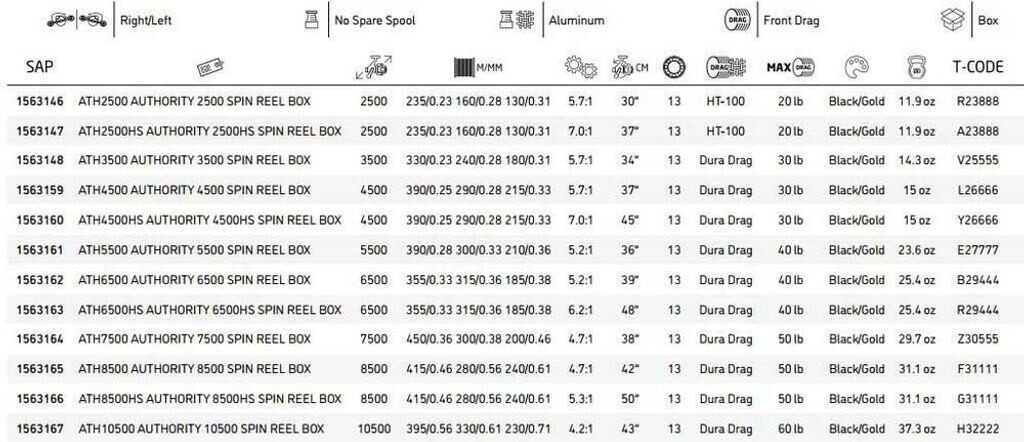1024x442 pixels.
Task: Select the ATH6500HS AUTHORITY 6500HS row description
Action: pos(209,310)
